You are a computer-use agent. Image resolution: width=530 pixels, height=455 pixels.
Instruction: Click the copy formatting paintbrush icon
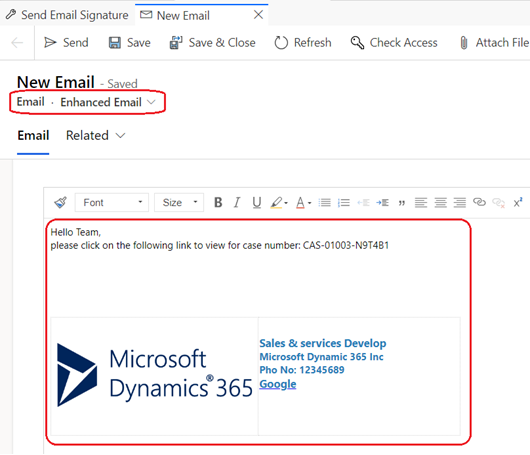(x=61, y=202)
